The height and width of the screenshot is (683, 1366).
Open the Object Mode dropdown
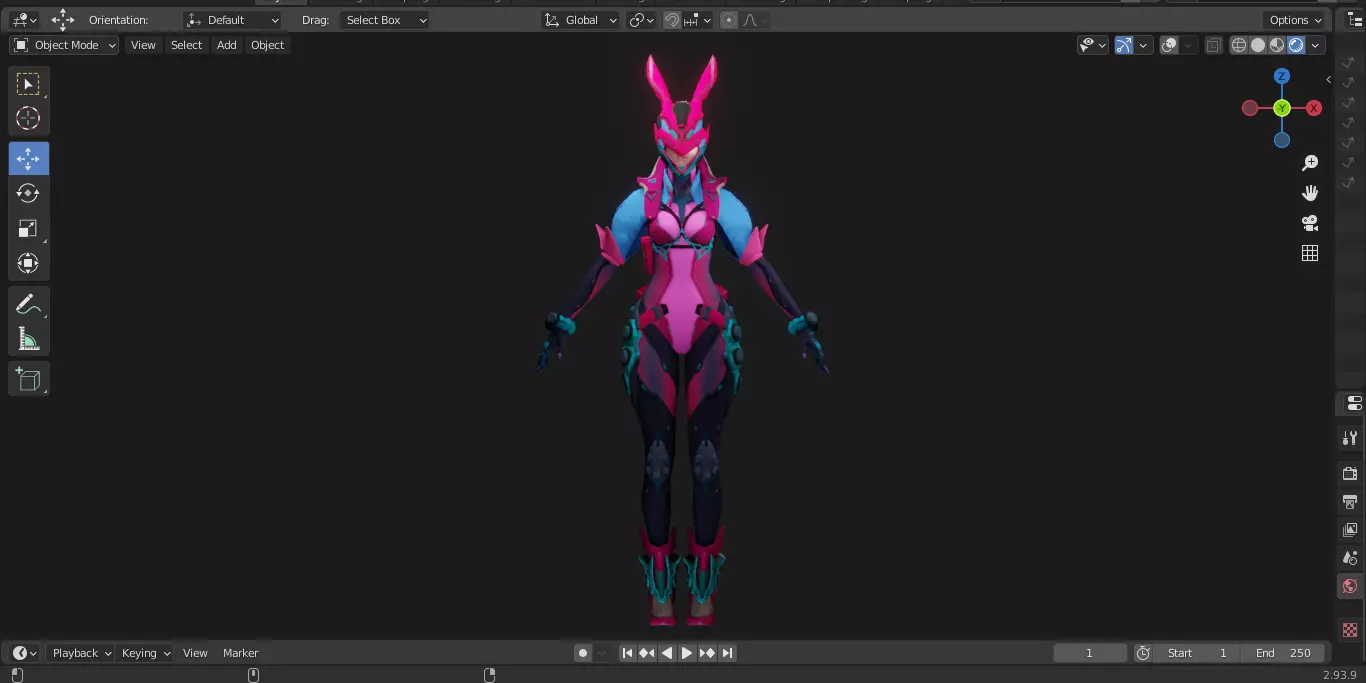64,45
